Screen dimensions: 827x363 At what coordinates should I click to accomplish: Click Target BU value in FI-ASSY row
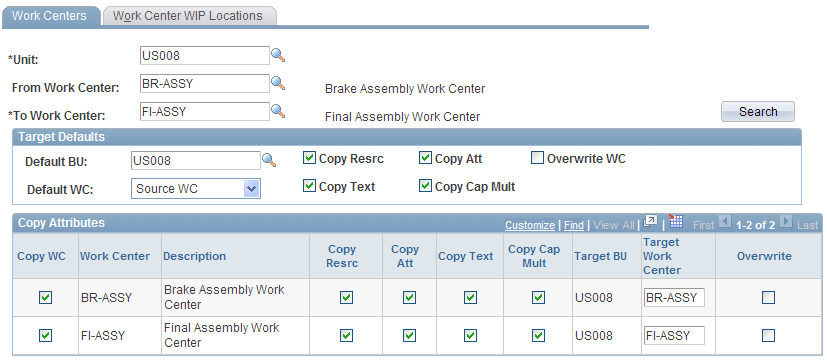594,335
